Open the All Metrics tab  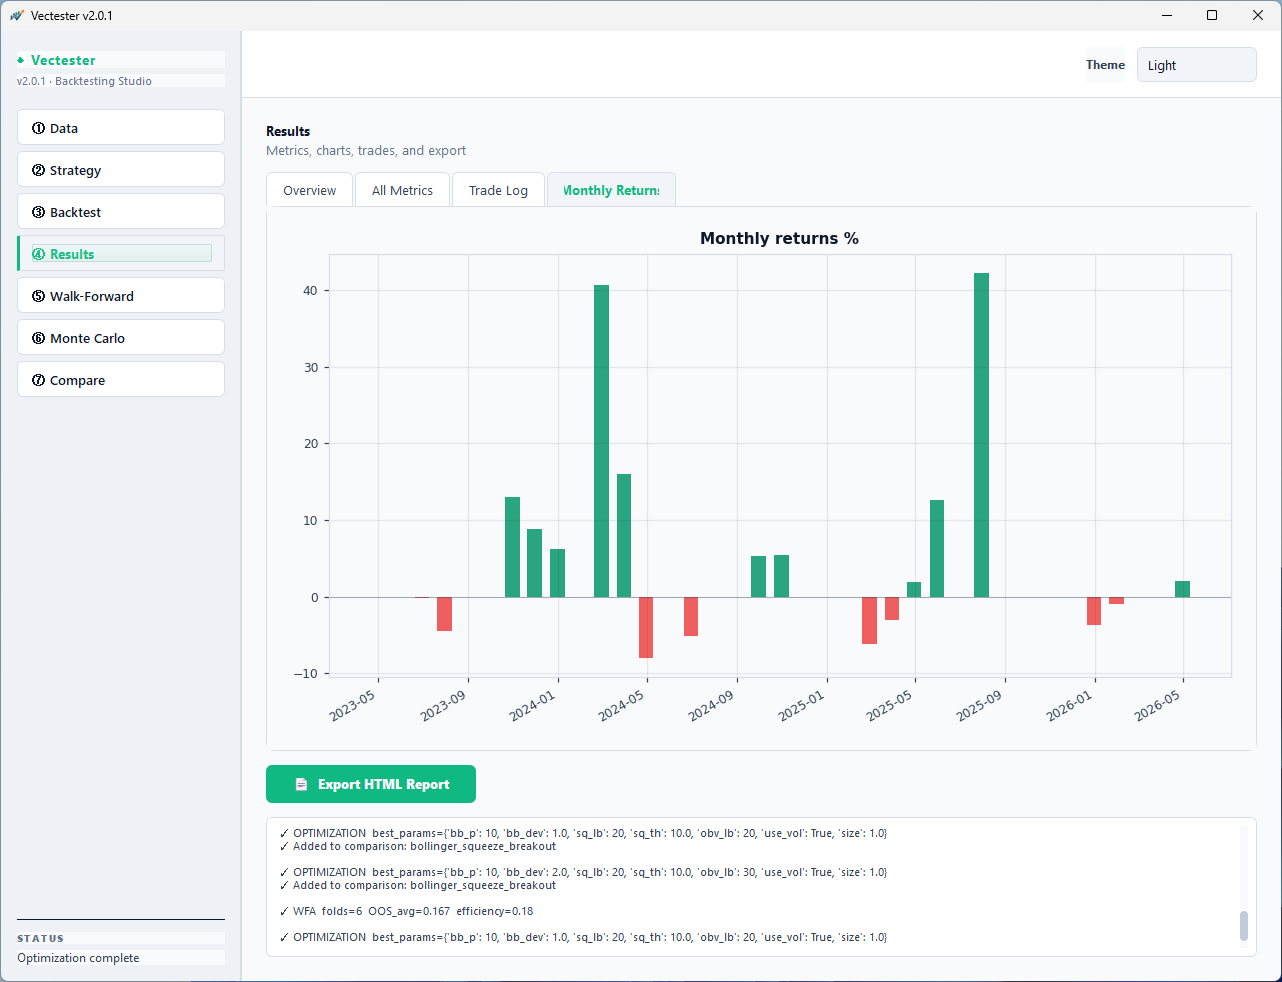[402, 189]
